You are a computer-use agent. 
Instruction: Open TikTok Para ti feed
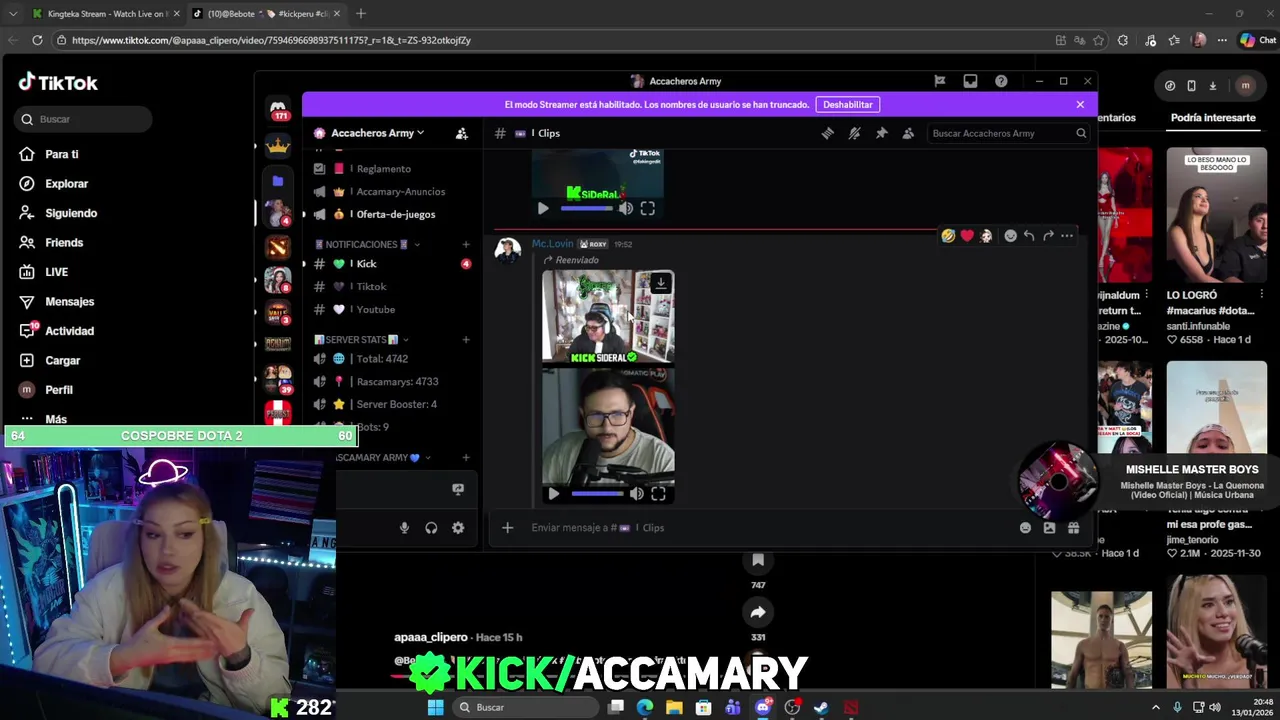[61, 154]
